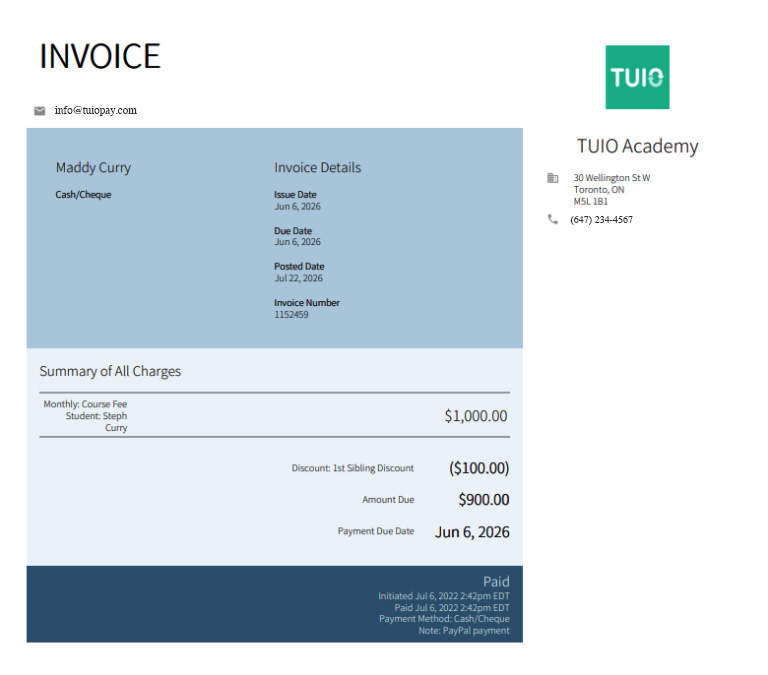Click the TUIO Academy name
The width and height of the screenshot is (768, 675).
click(x=637, y=146)
